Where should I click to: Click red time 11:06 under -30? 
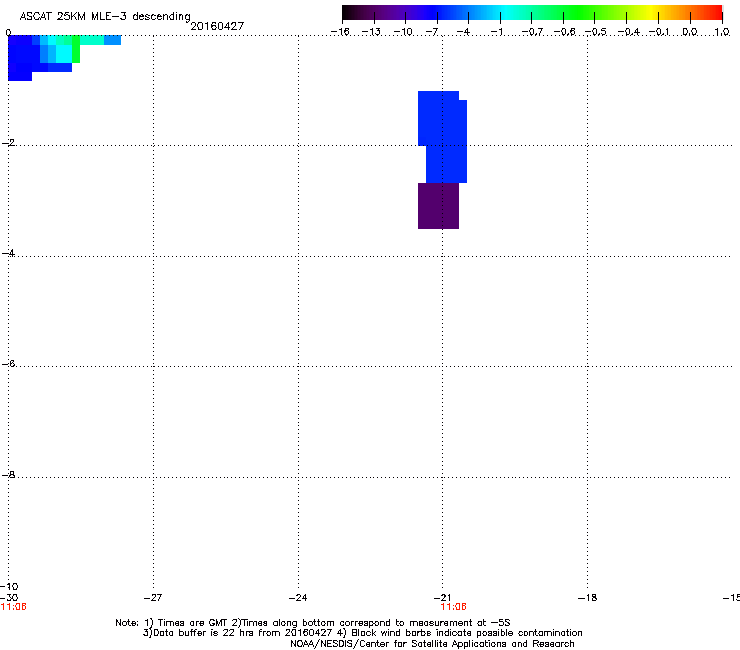click(14, 607)
